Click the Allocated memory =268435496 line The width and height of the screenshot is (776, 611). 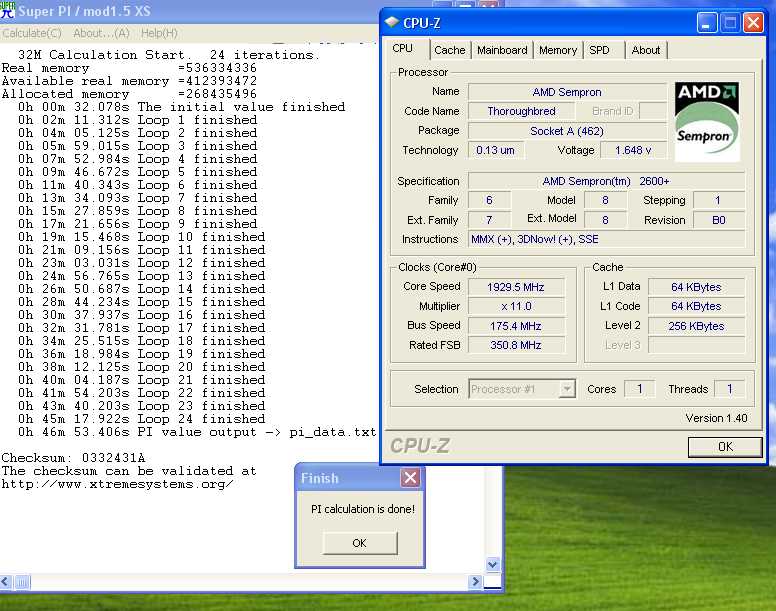click(129, 94)
